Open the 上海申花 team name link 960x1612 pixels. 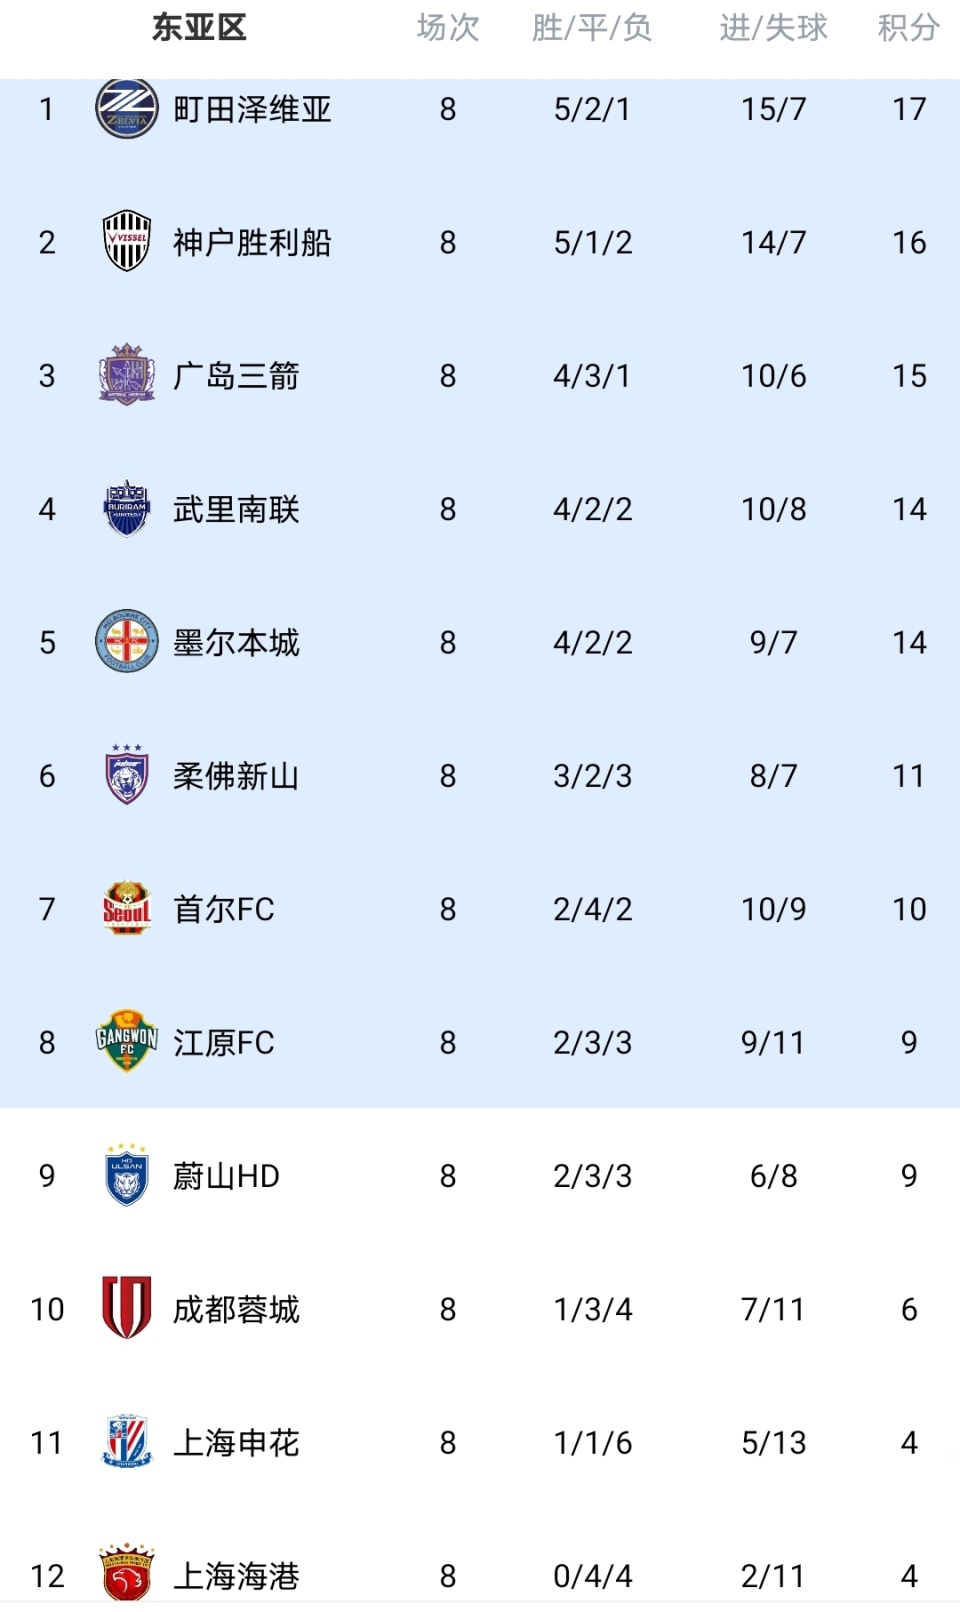coord(236,1442)
